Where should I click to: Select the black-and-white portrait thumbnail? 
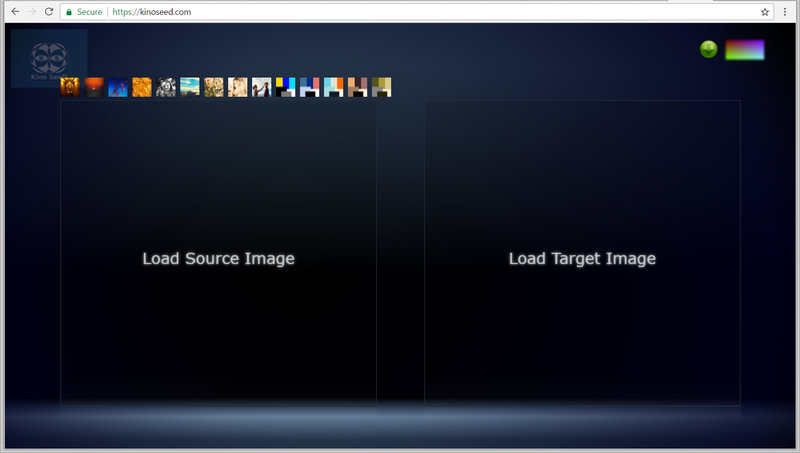166,88
